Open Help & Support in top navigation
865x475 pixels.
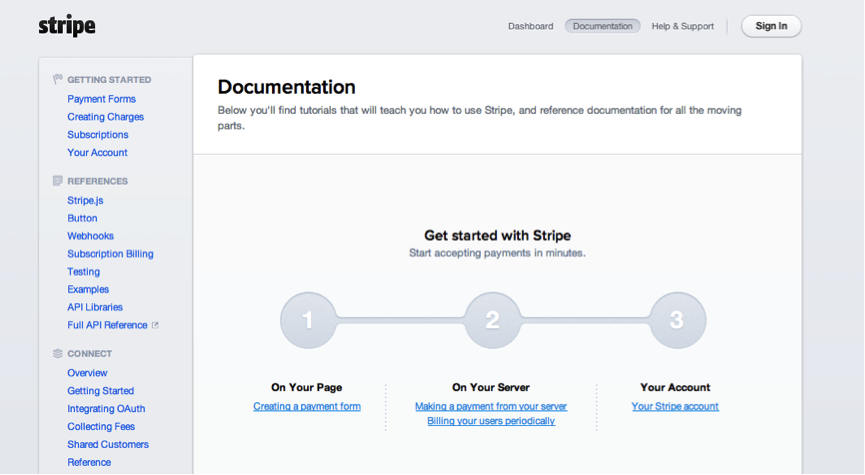(683, 26)
